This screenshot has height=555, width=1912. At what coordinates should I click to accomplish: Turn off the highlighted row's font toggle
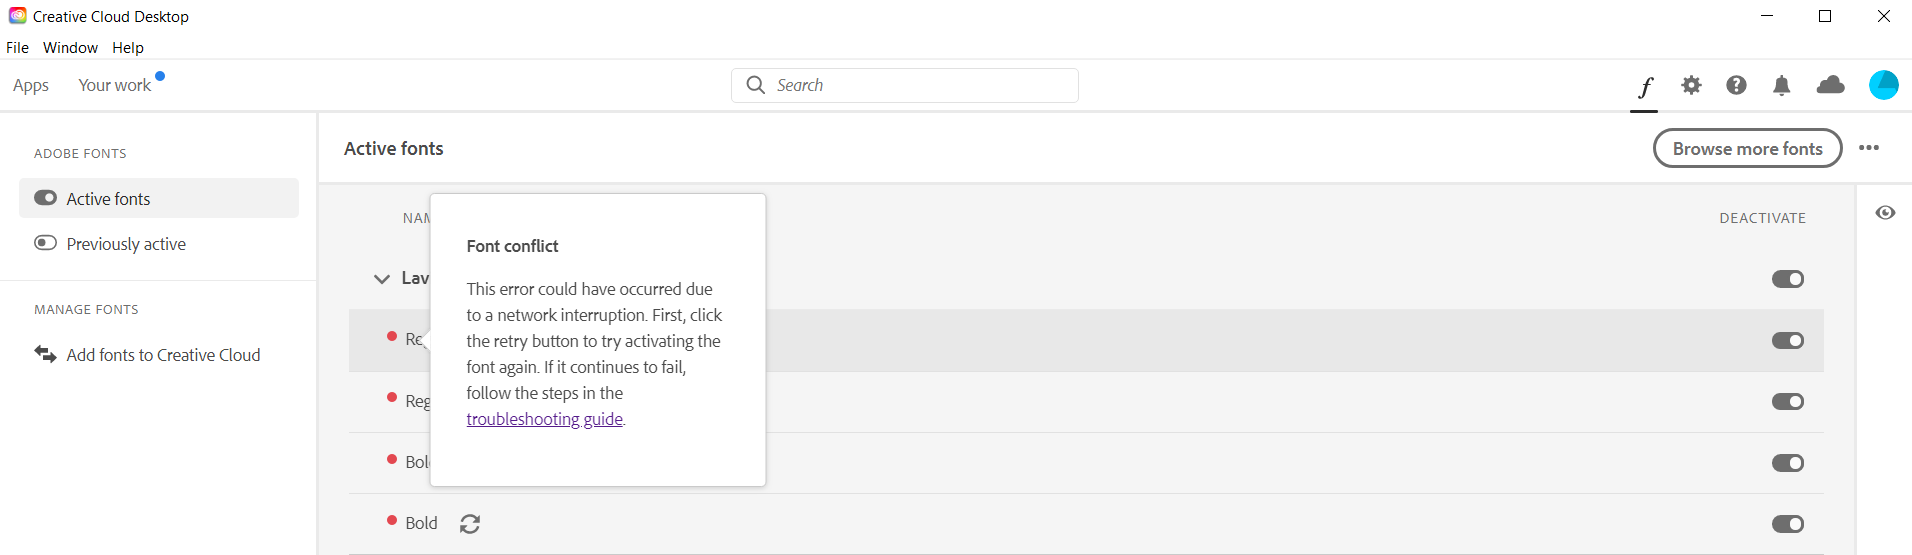1787,341
